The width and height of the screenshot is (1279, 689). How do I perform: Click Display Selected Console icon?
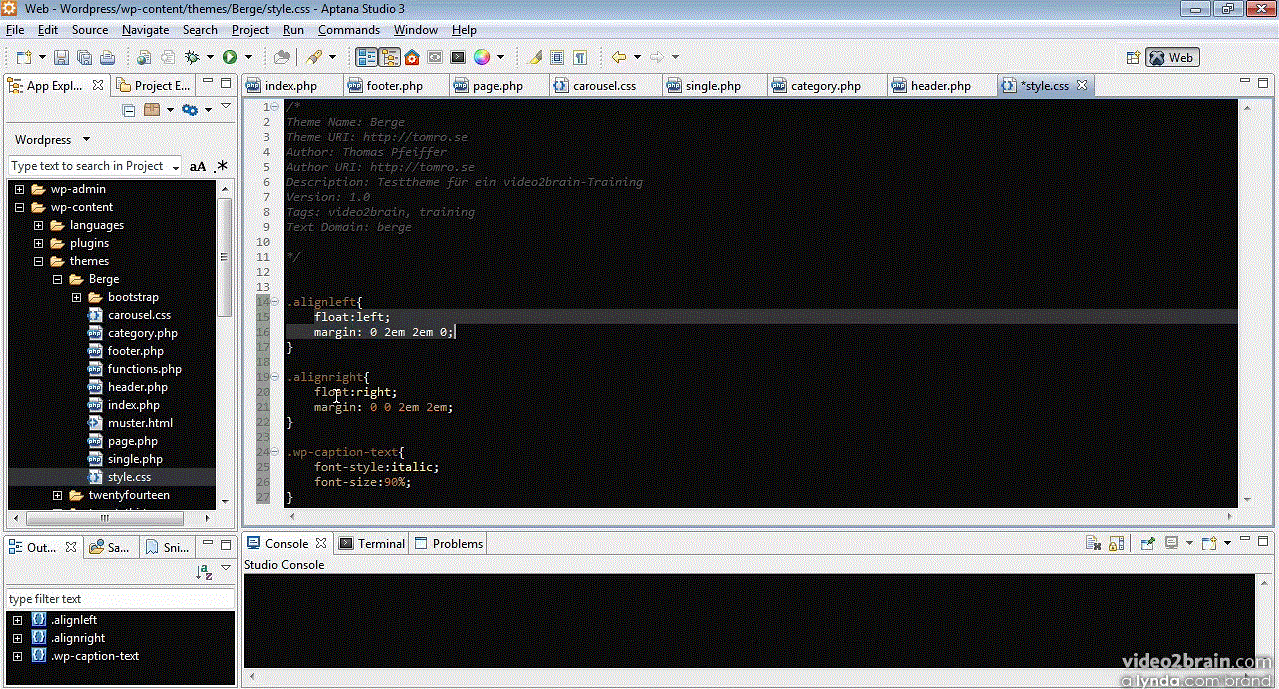coord(1171,544)
